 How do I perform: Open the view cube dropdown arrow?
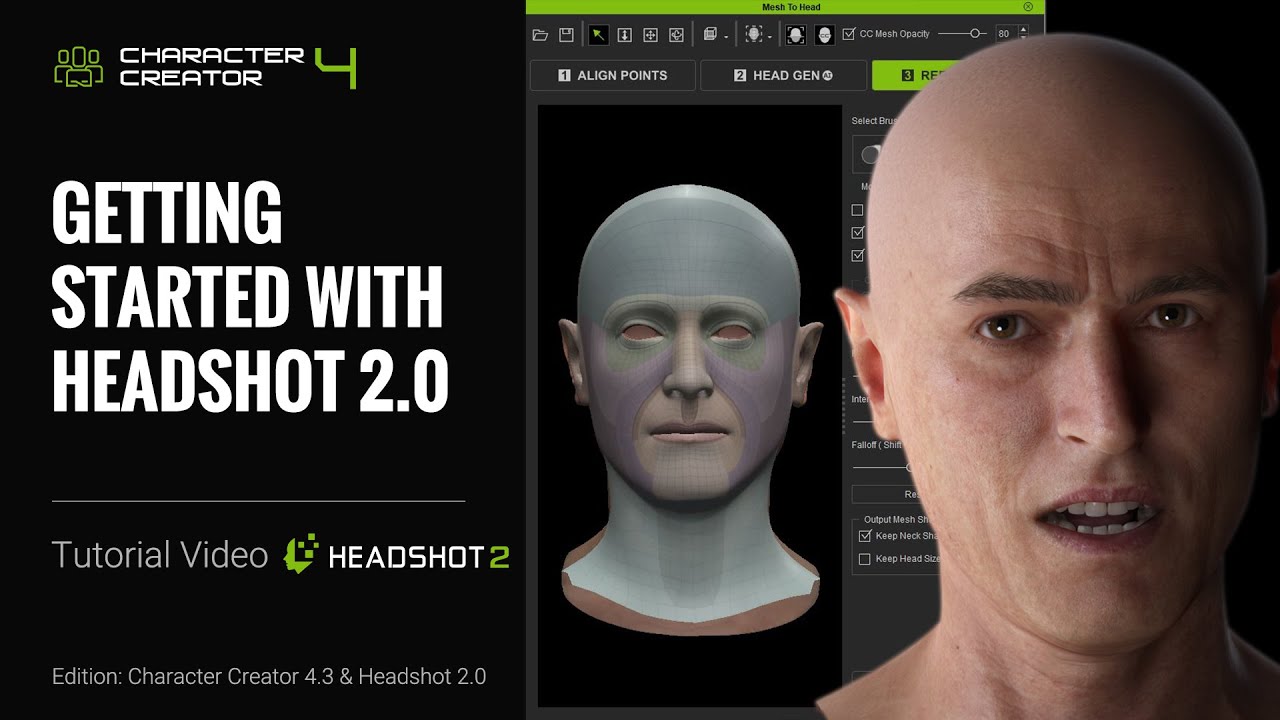coord(726,38)
